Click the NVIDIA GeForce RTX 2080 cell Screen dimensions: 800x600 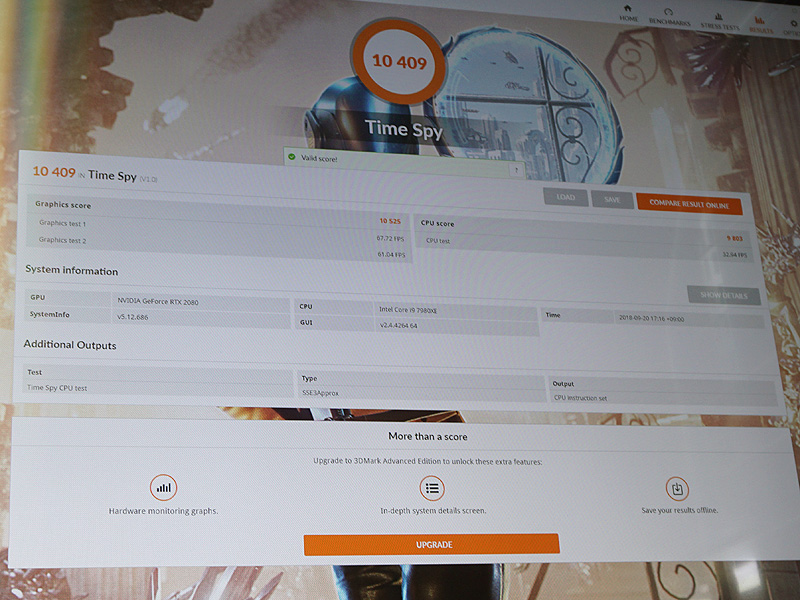(x=200, y=302)
